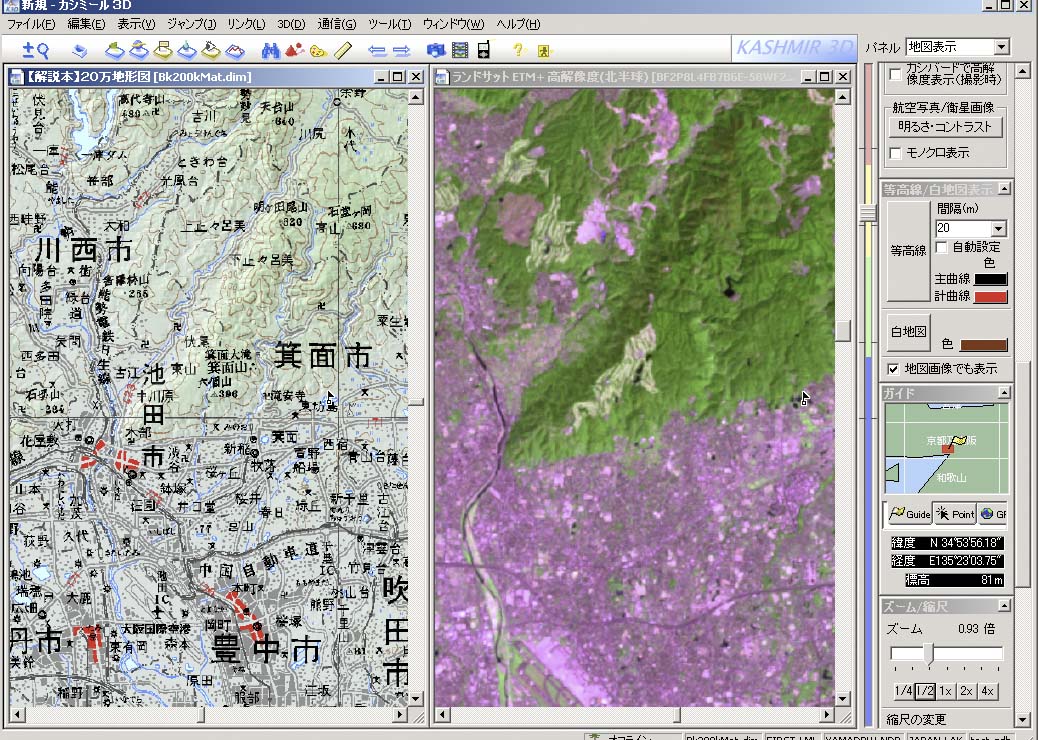Open the binoculars search tool
The width and height of the screenshot is (1038, 740).
click(270, 50)
